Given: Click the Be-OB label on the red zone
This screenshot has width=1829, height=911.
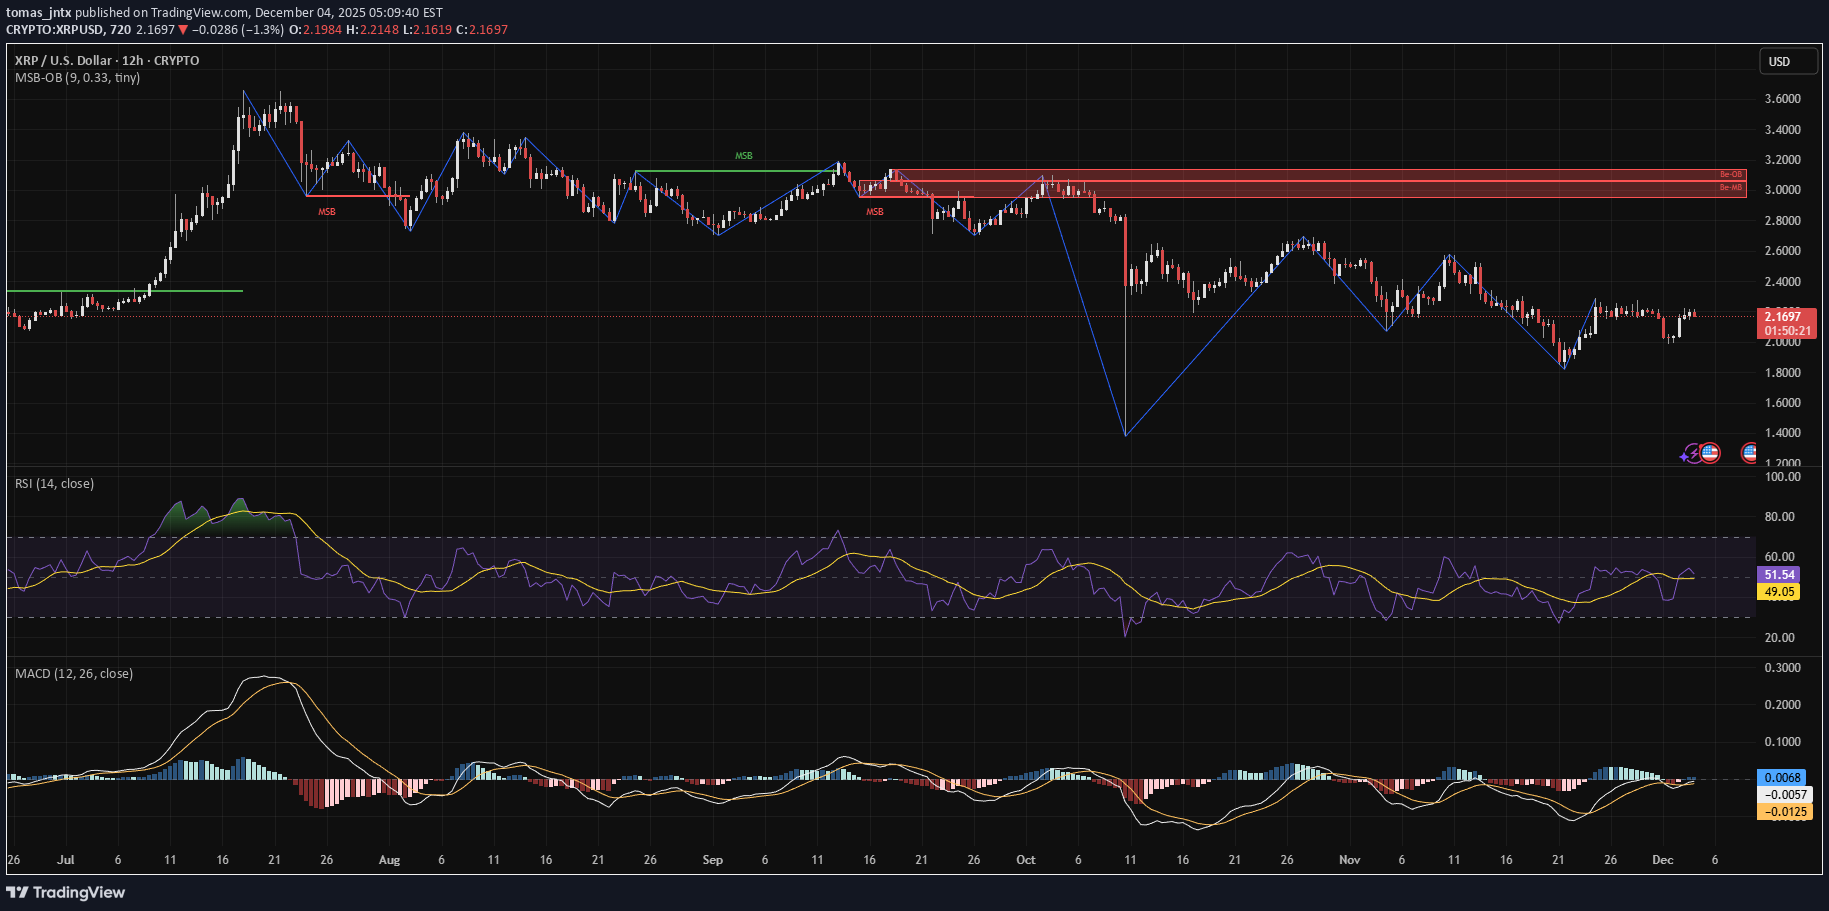Looking at the screenshot, I should 1729,173.
